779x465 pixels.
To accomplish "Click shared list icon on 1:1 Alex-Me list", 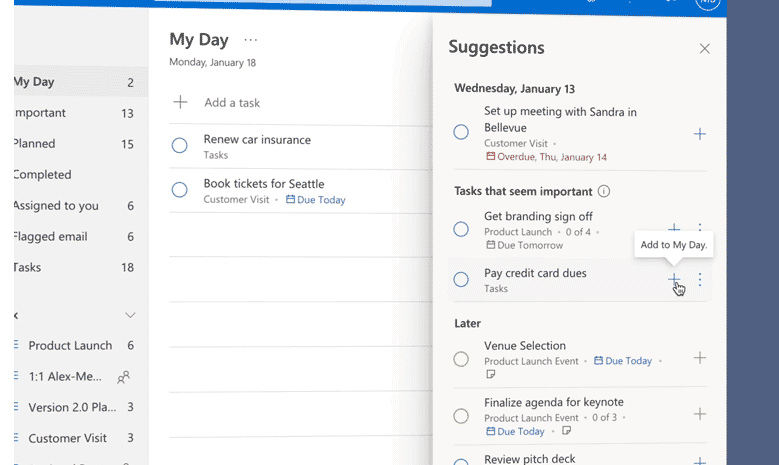I will click(x=123, y=377).
